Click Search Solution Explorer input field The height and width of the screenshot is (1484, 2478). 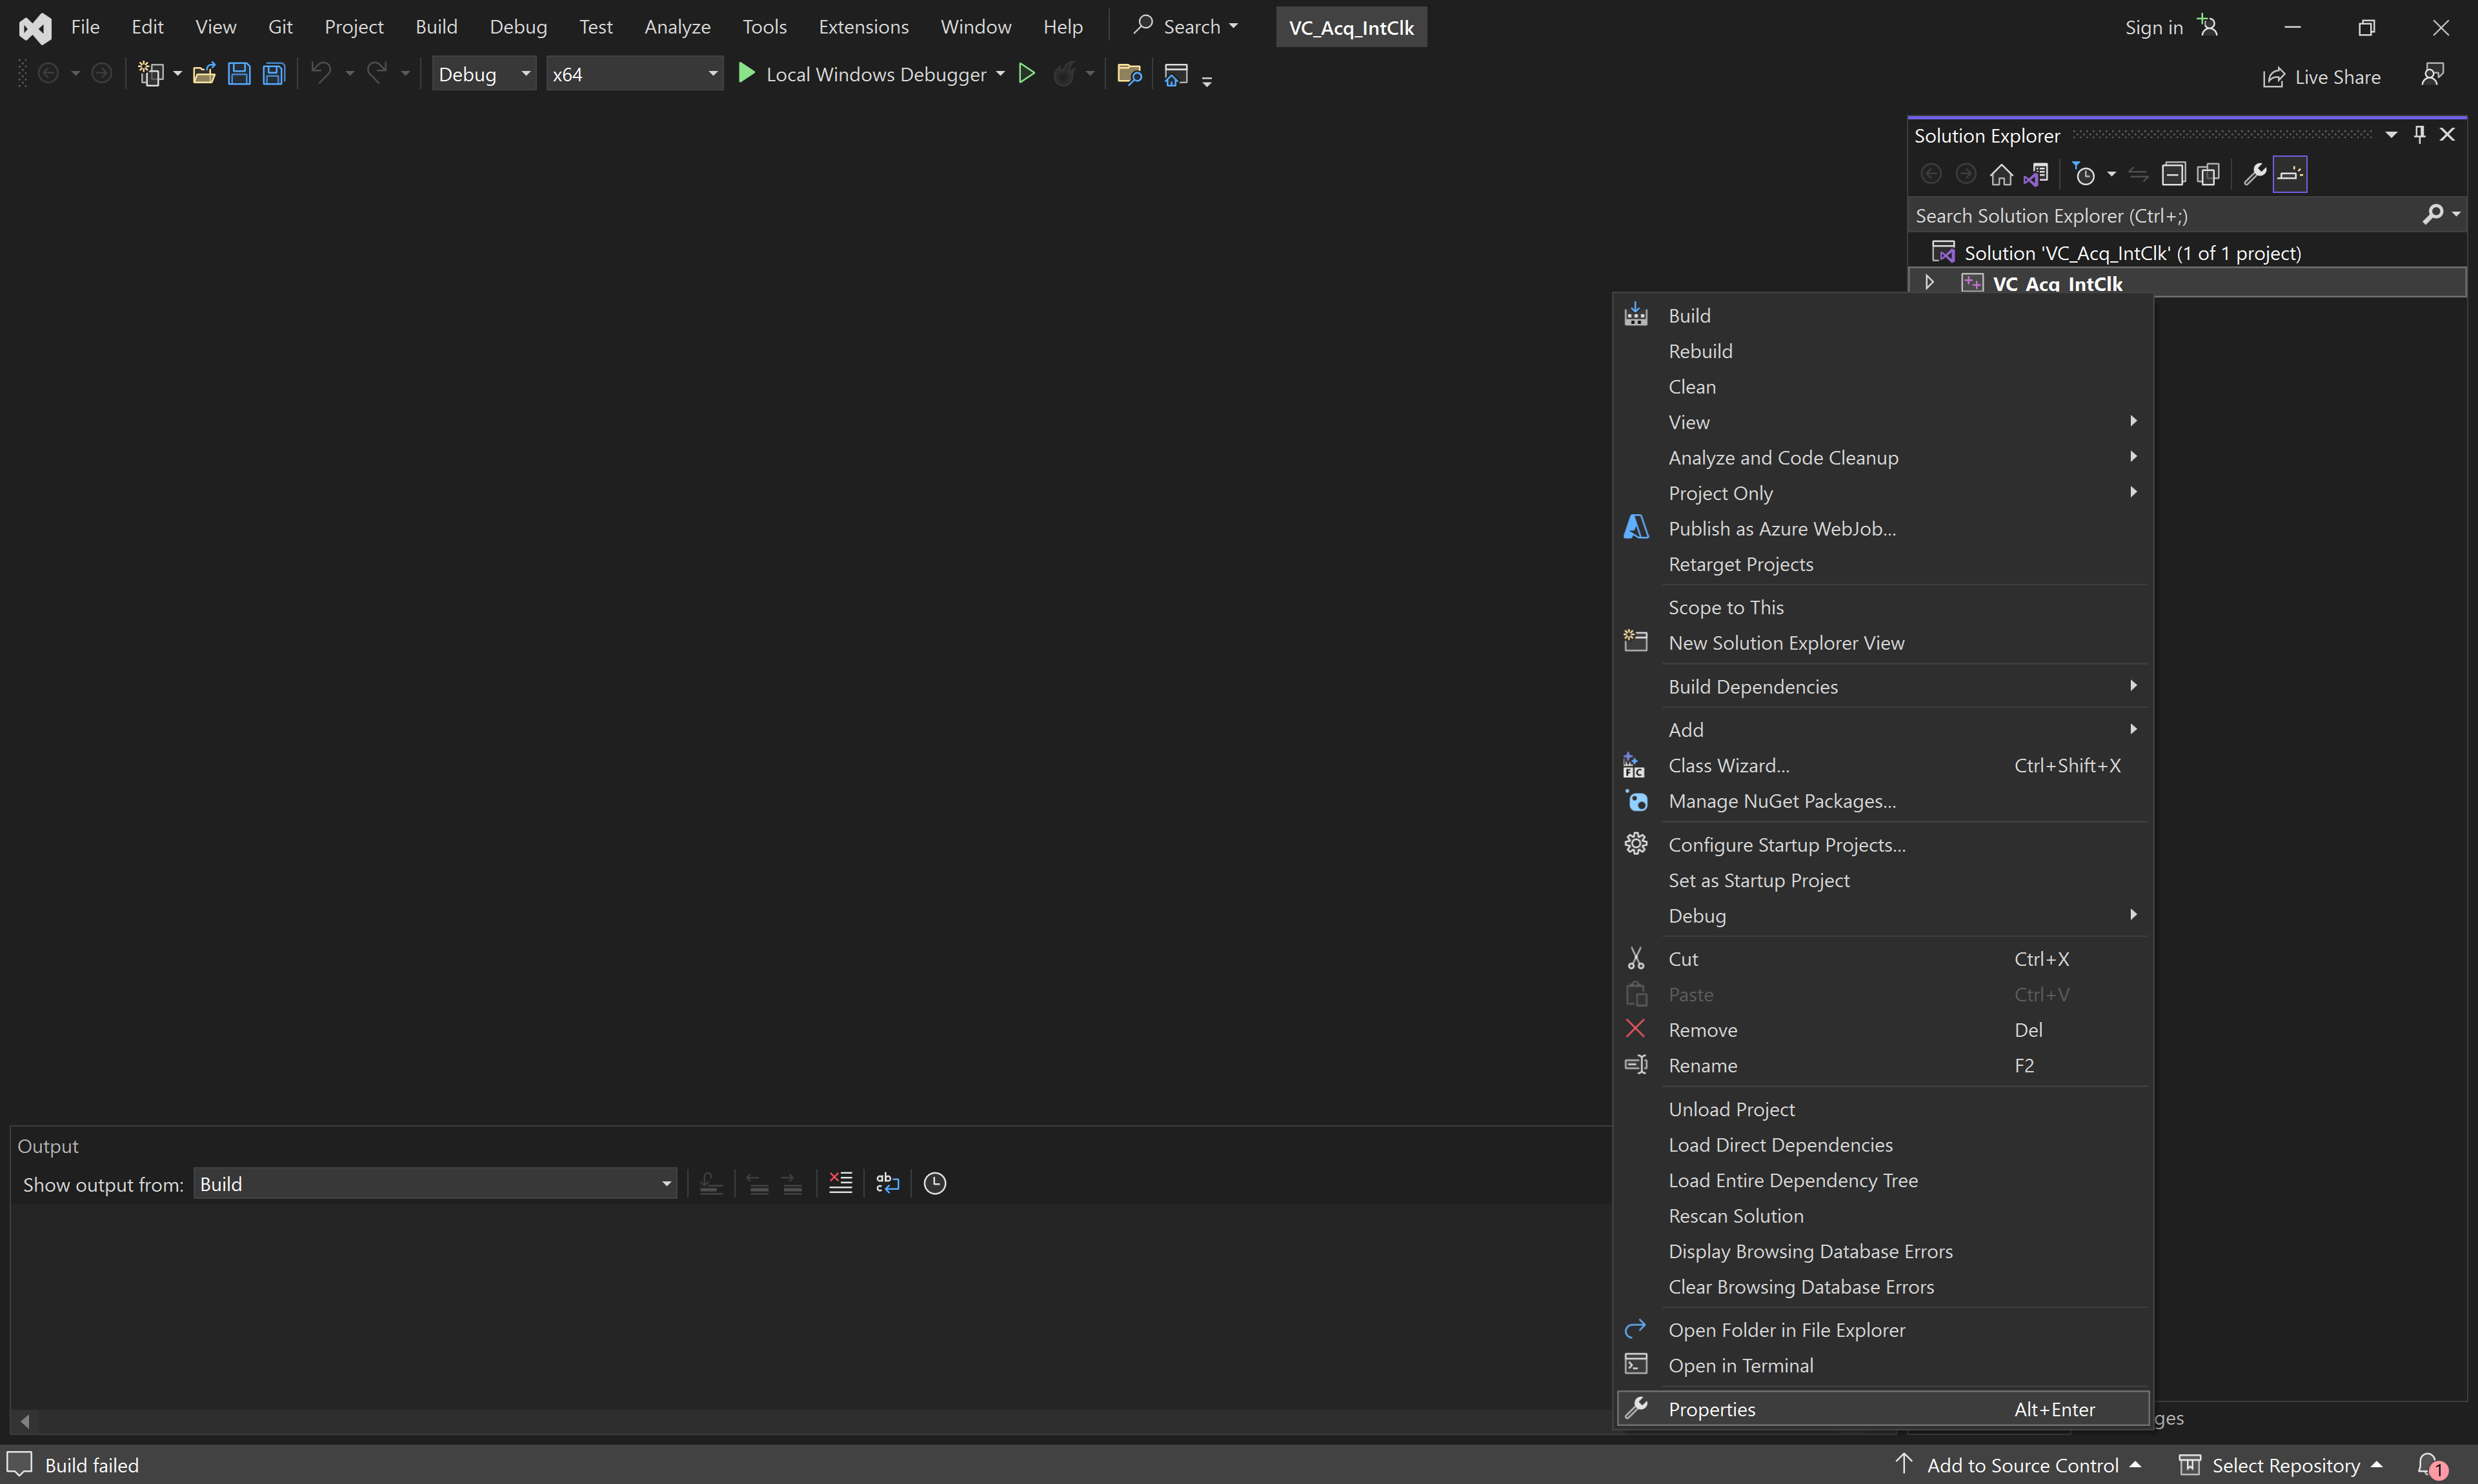click(x=2164, y=215)
